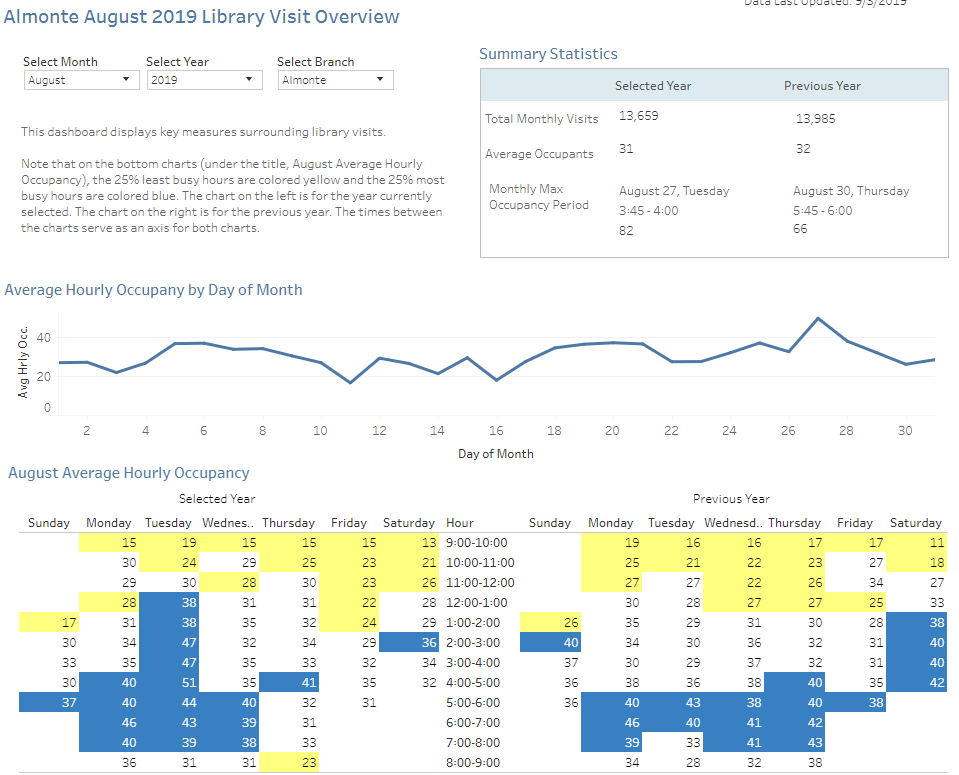This screenshot has width=959, height=775.
Task: Click the 'Average Occupants' row label
Action: coord(539,154)
